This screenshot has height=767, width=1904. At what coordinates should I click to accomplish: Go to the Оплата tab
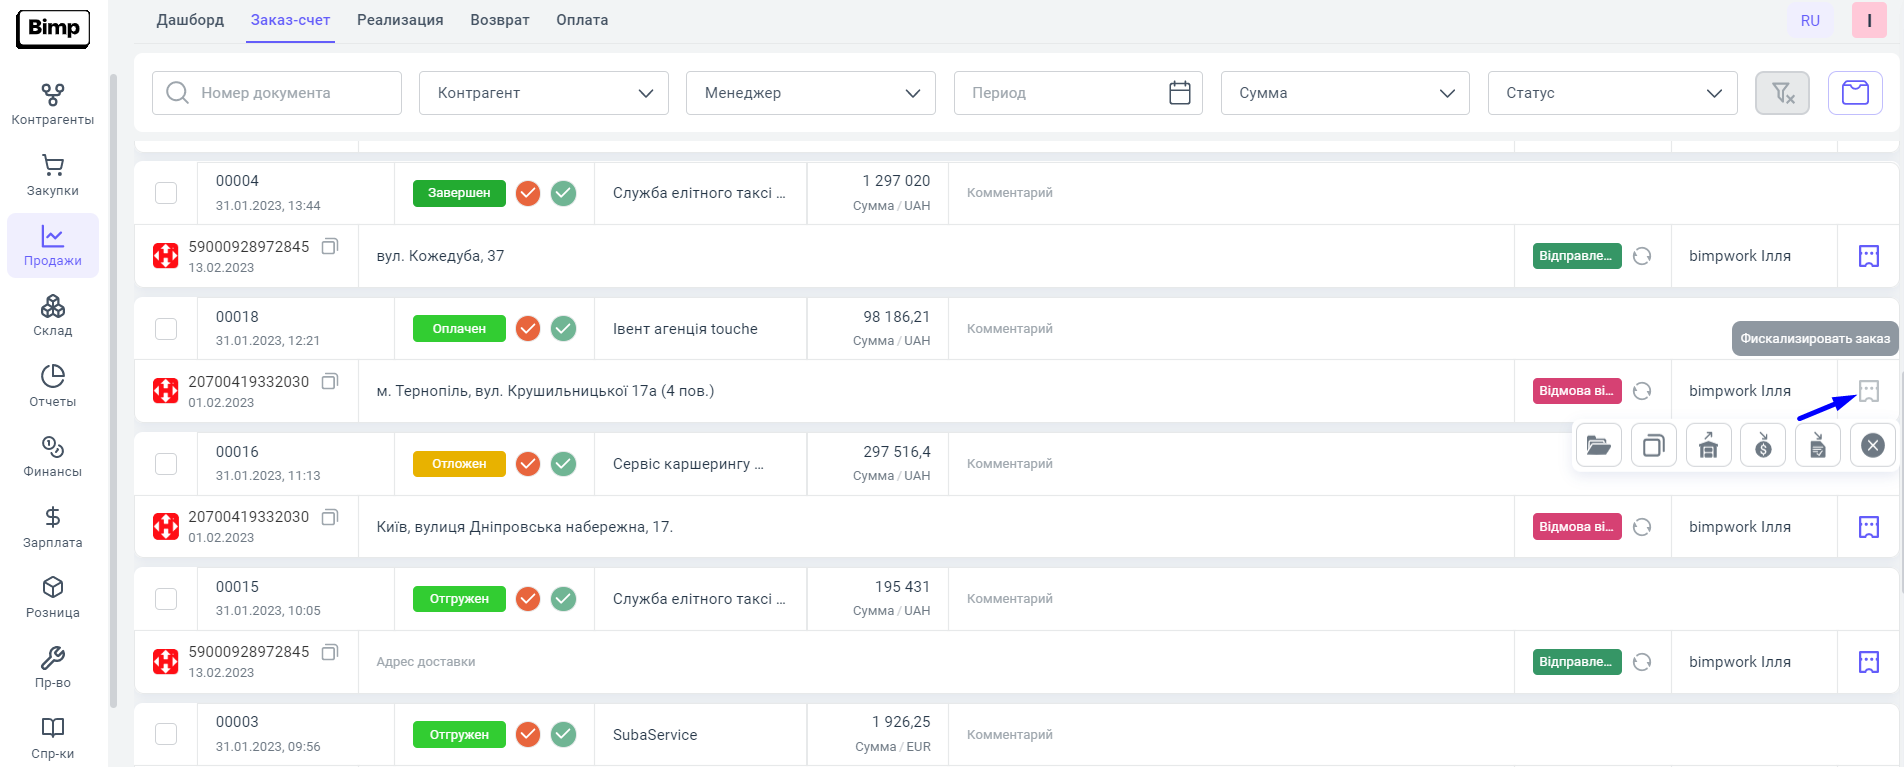click(x=582, y=20)
